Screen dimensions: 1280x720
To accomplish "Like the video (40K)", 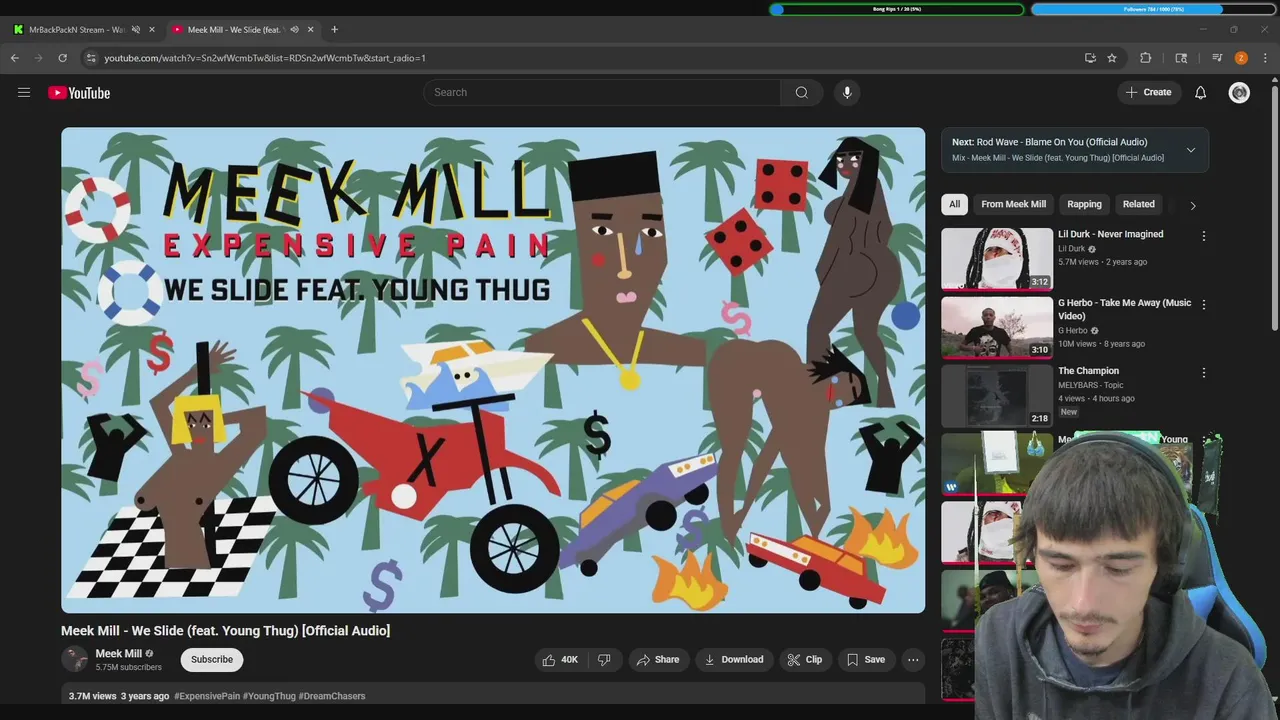I will [560, 659].
